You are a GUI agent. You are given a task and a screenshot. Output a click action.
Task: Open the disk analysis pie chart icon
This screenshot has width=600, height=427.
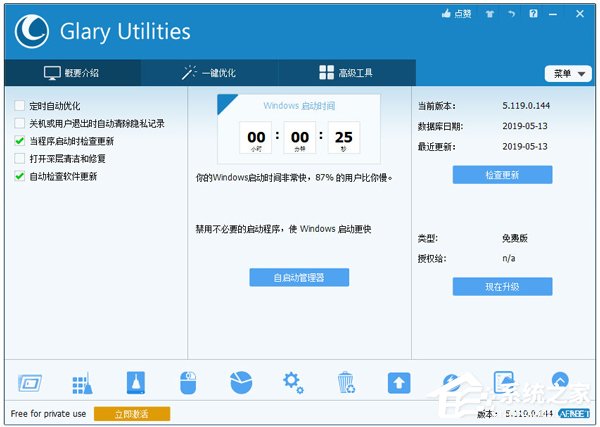[x=241, y=383]
